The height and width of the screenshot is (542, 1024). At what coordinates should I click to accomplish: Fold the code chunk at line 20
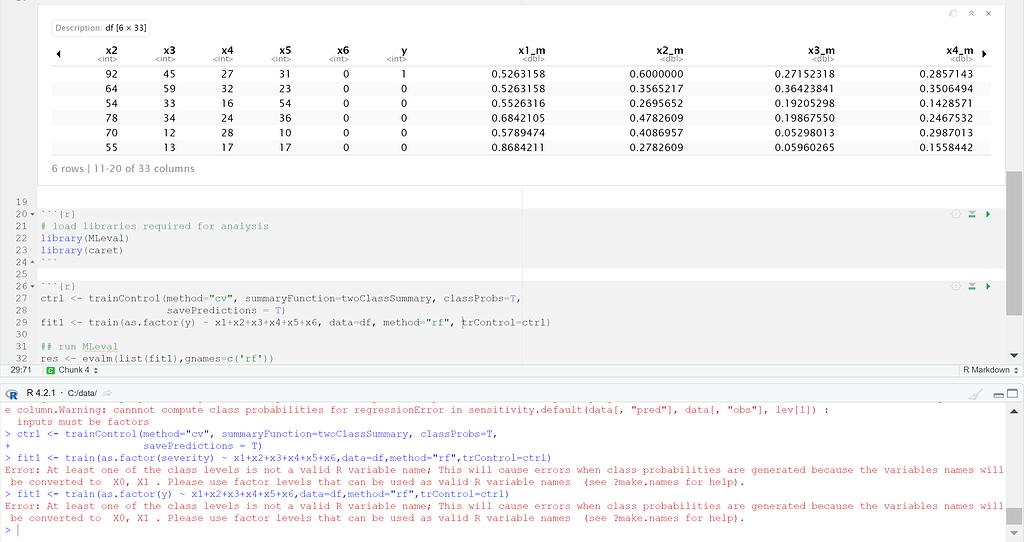click(x=34, y=214)
